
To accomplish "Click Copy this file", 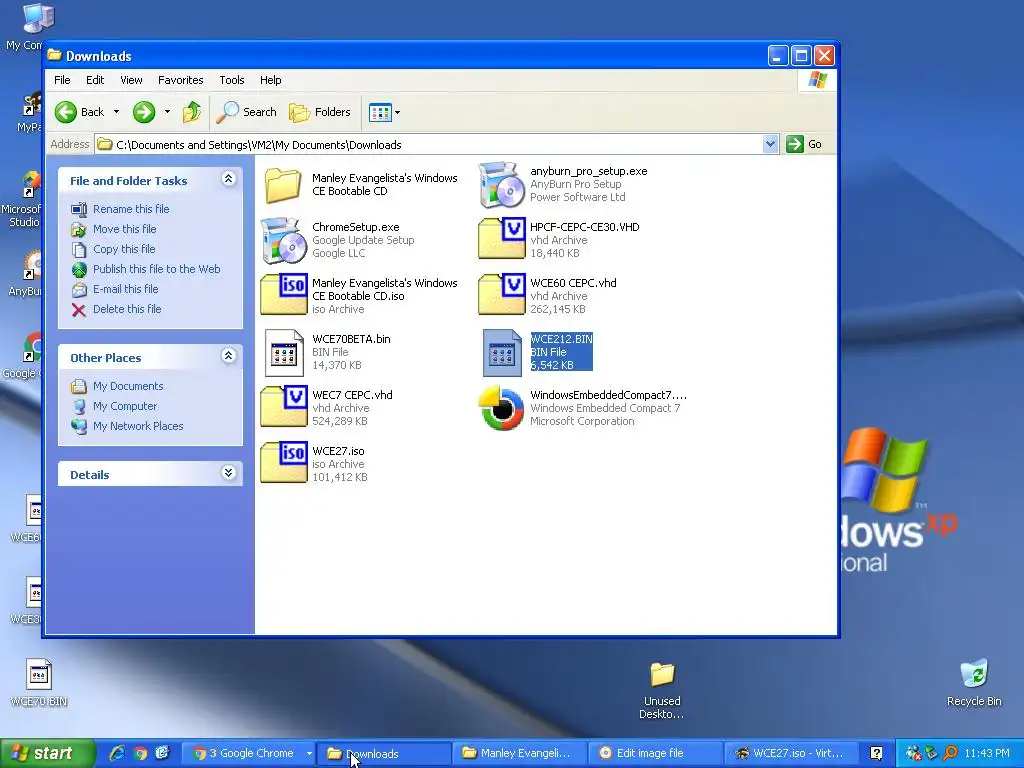I will (x=124, y=249).
